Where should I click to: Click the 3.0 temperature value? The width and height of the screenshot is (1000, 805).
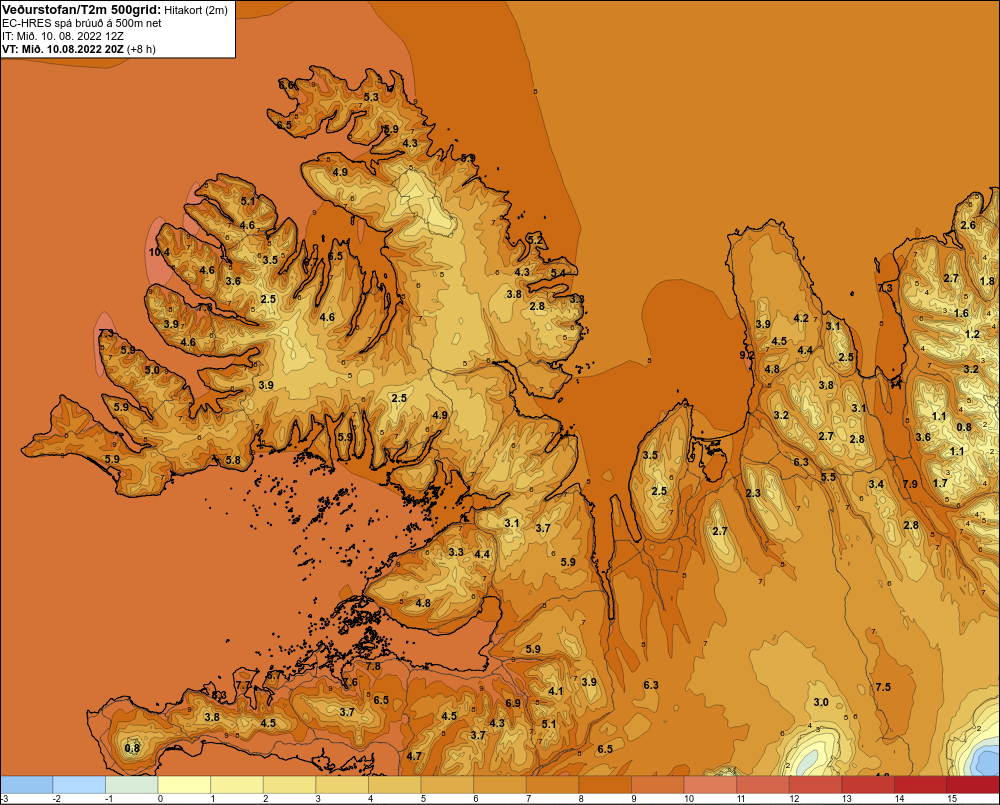pos(821,702)
